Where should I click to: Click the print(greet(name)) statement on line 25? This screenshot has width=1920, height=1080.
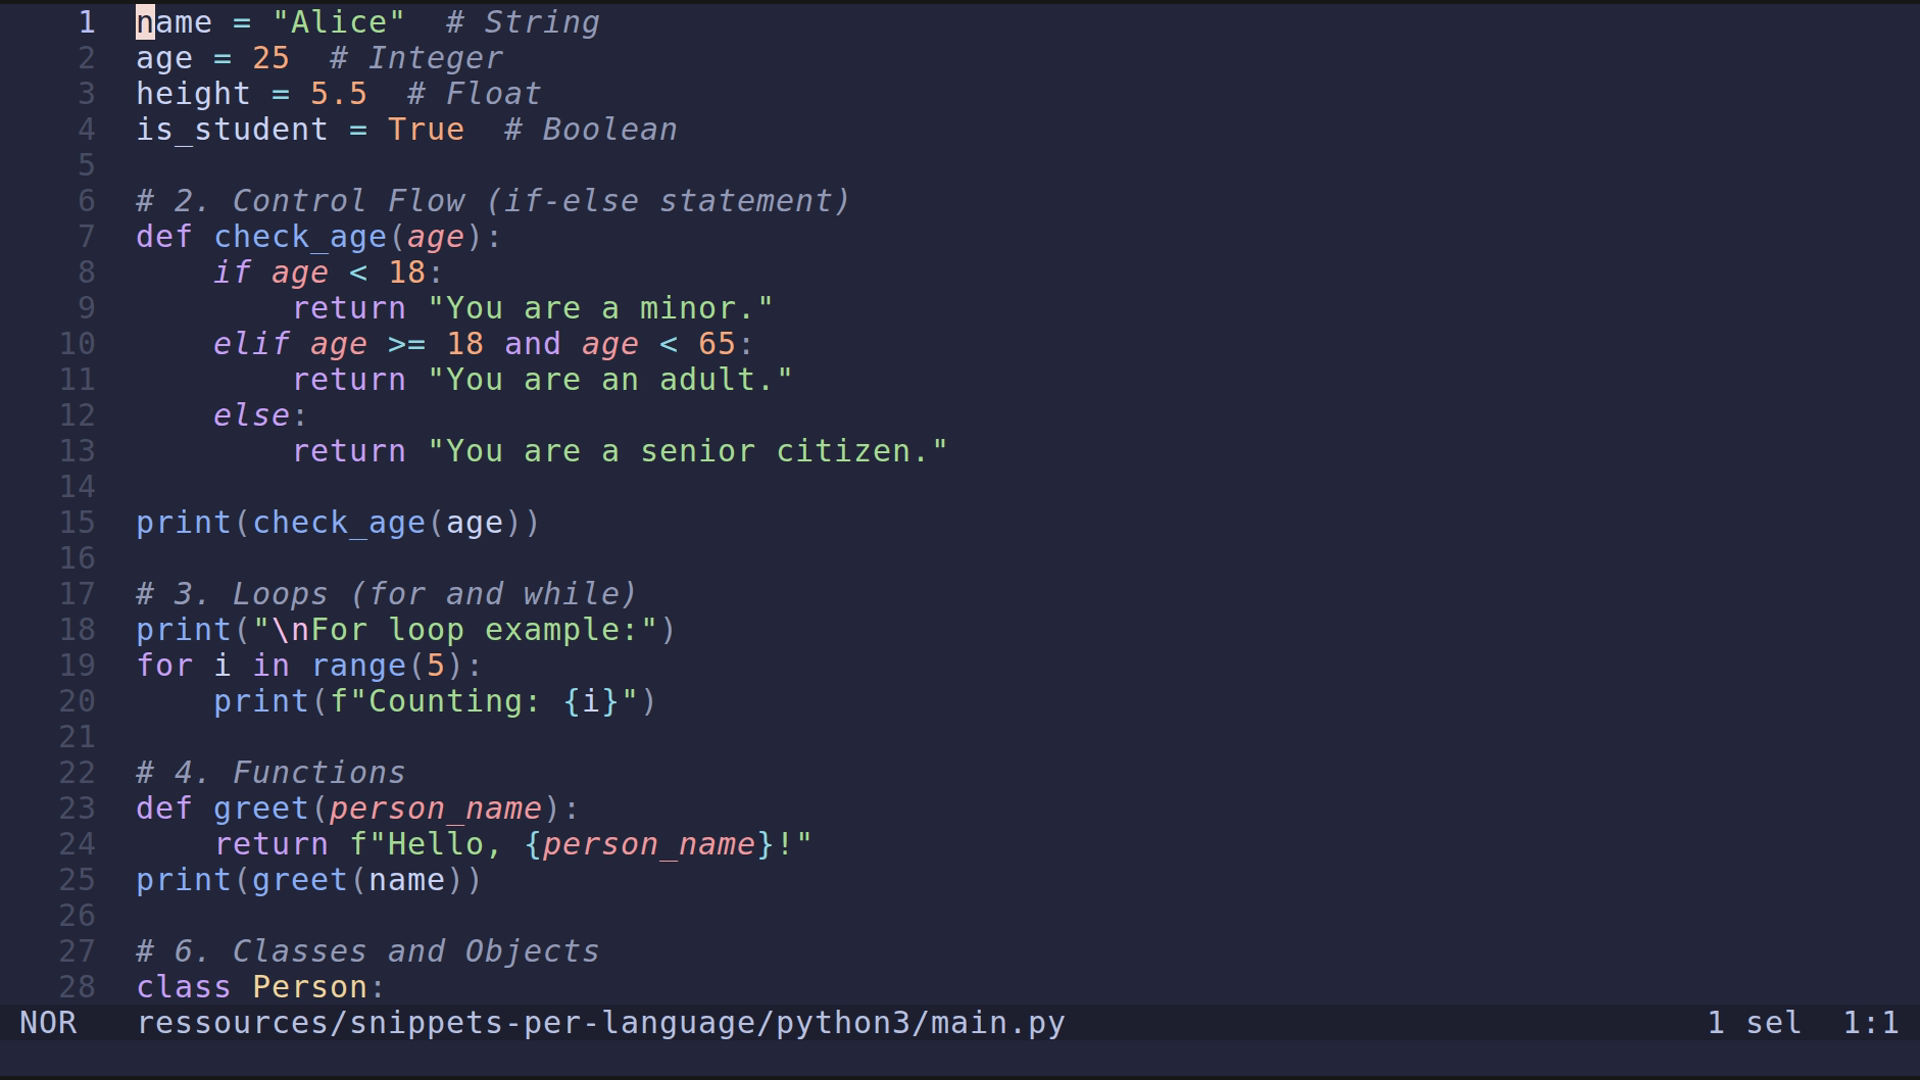tap(308, 879)
